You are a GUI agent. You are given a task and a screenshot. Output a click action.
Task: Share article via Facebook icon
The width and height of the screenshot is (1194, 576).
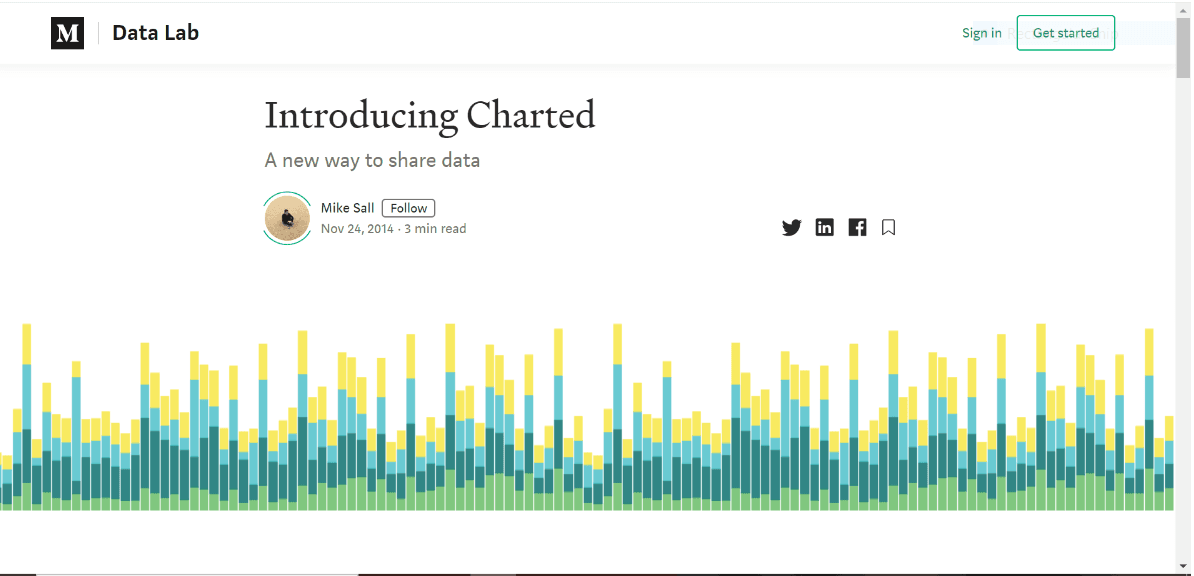click(857, 227)
